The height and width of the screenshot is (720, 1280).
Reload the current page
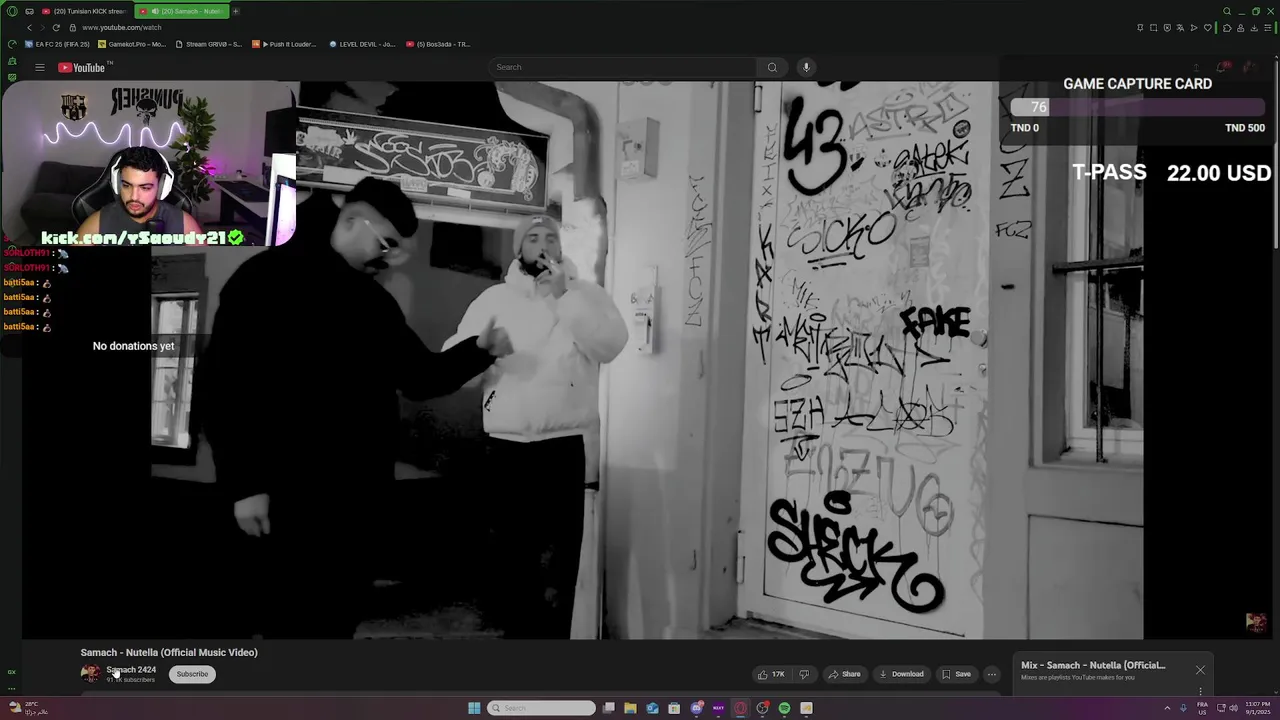pos(56,27)
